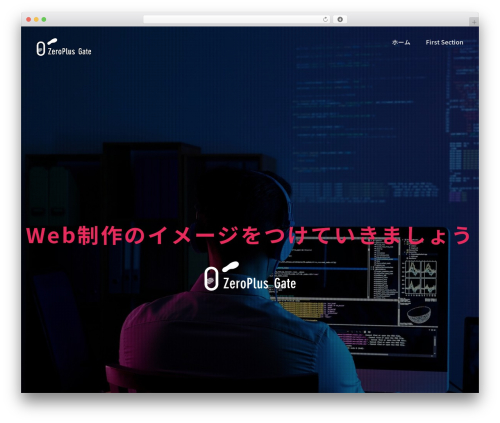Select the heading Web制作のイメージをつけていきましょう

pyautogui.click(x=249, y=236)
